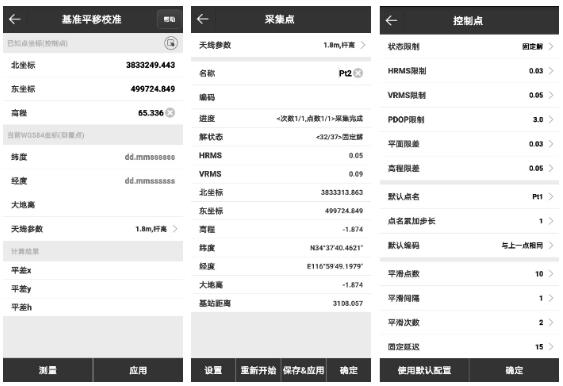Open the control point picker icon
The height and width of the screenshot is (386, 563).
click(171, 43)
